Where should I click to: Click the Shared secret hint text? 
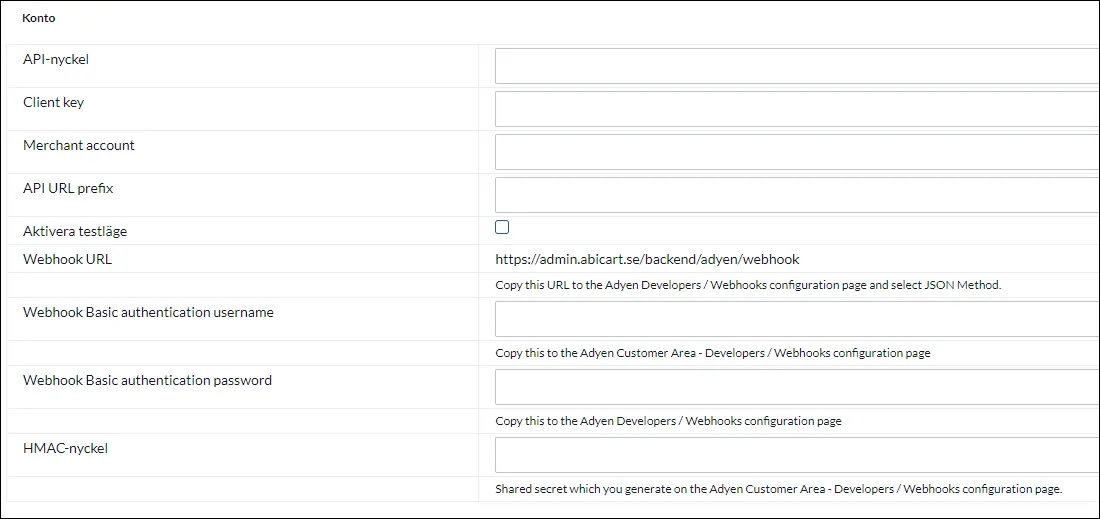[x=779, y=490]
